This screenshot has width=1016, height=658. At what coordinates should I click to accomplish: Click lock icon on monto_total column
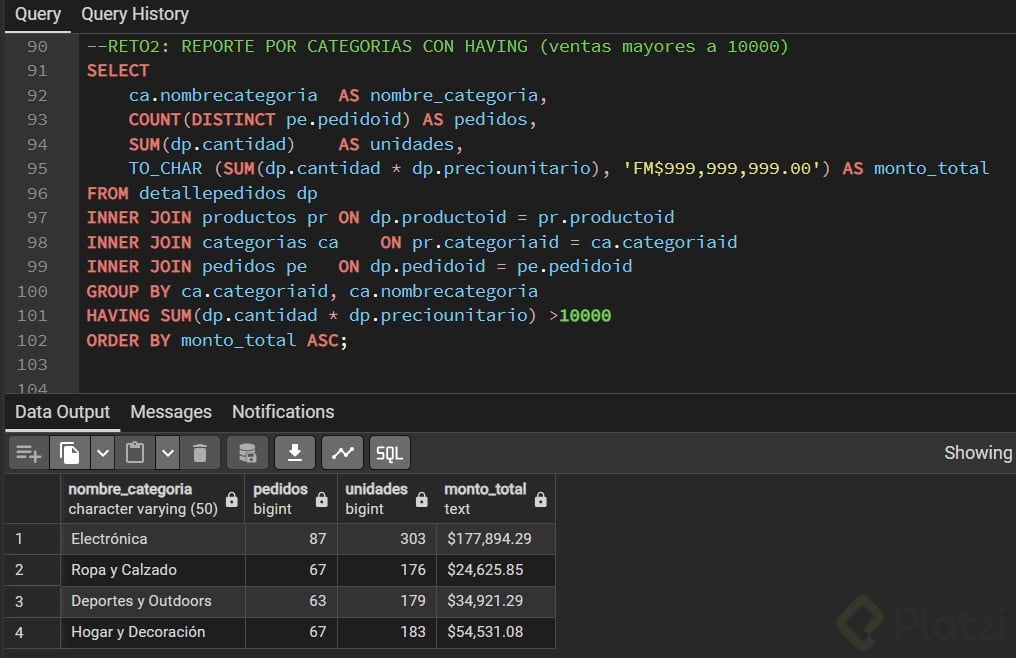point(541,499)
